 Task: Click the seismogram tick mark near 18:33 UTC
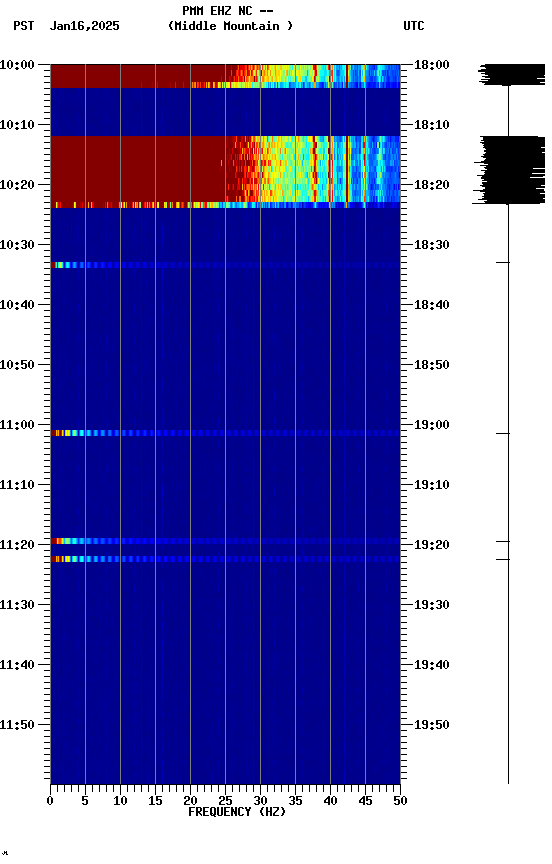pyautogui.click(x=502, y=263)
